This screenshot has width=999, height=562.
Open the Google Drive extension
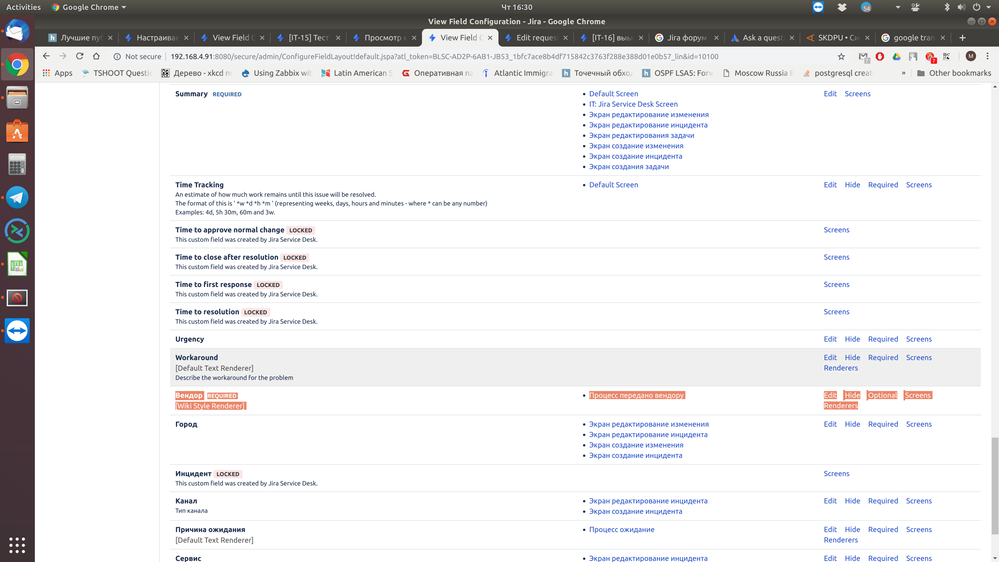(x=896, y=56)
